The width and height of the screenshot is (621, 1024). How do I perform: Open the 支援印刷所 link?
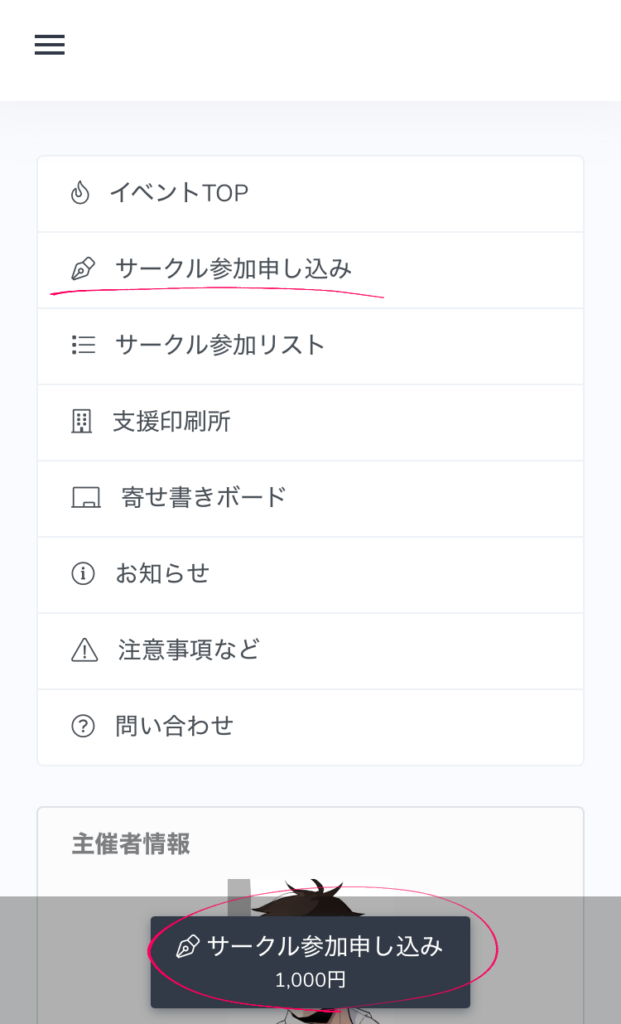coord(171,421)
